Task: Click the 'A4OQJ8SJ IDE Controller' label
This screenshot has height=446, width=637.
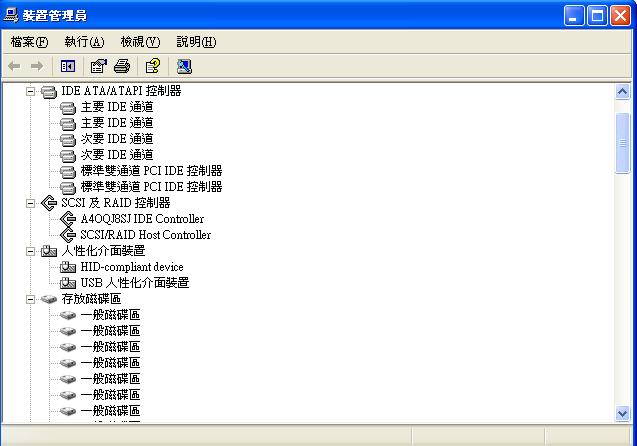Action: (142, 219)
